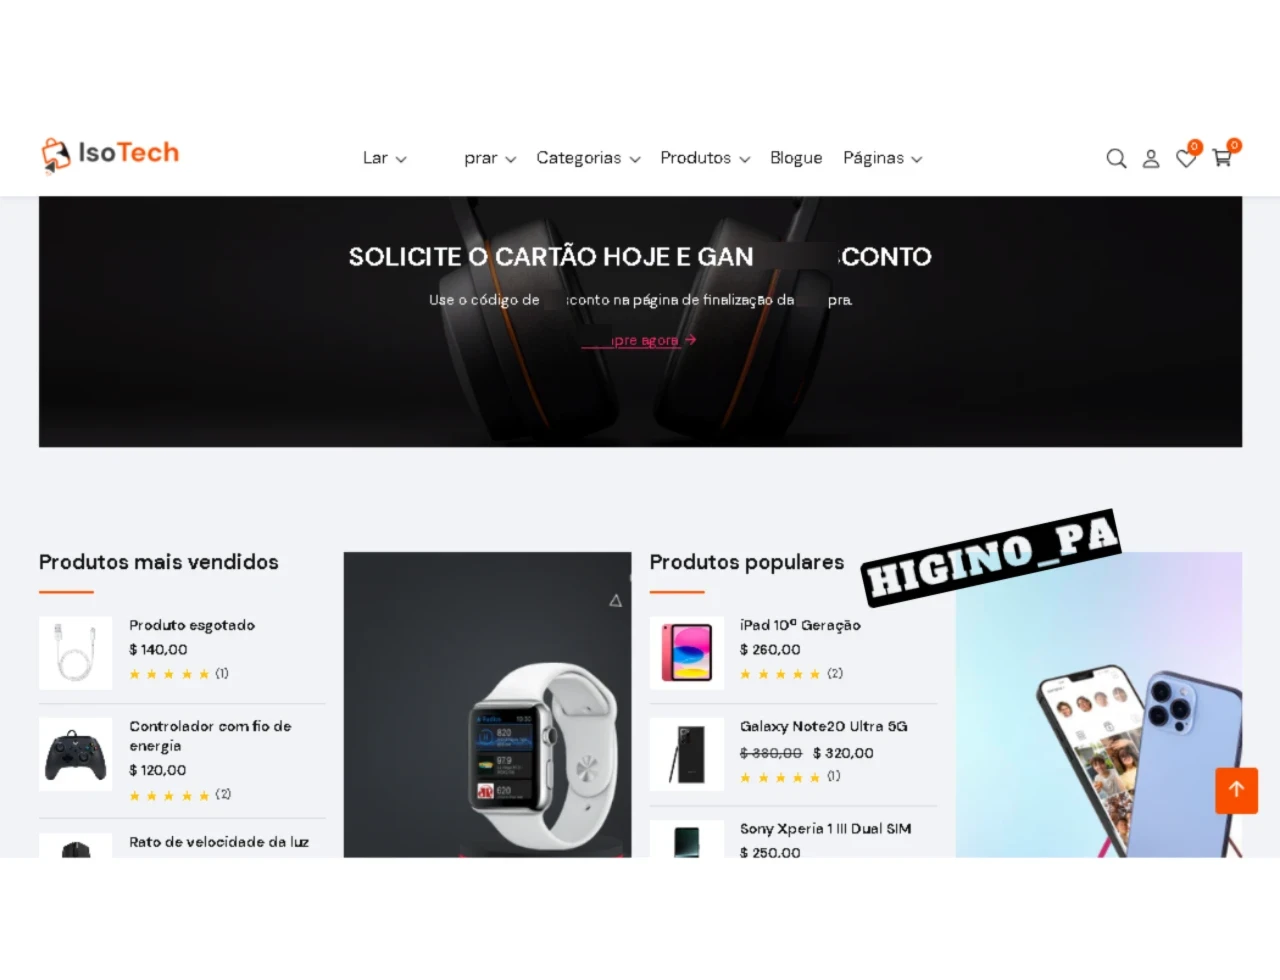1280x980 pixels.
Task: Click the IsoTech logo
Action: point(110,154)
